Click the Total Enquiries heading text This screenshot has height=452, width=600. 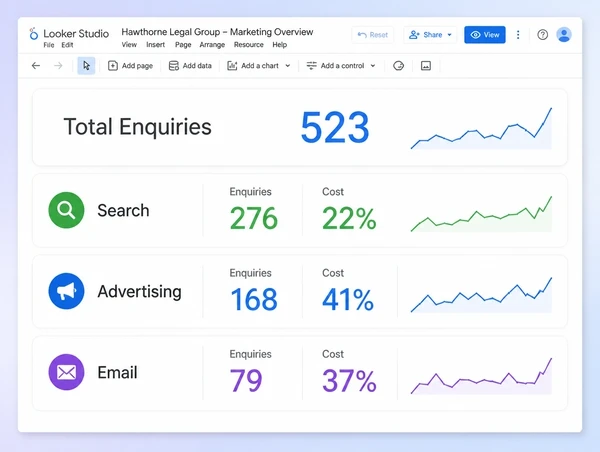click(137, 127)
